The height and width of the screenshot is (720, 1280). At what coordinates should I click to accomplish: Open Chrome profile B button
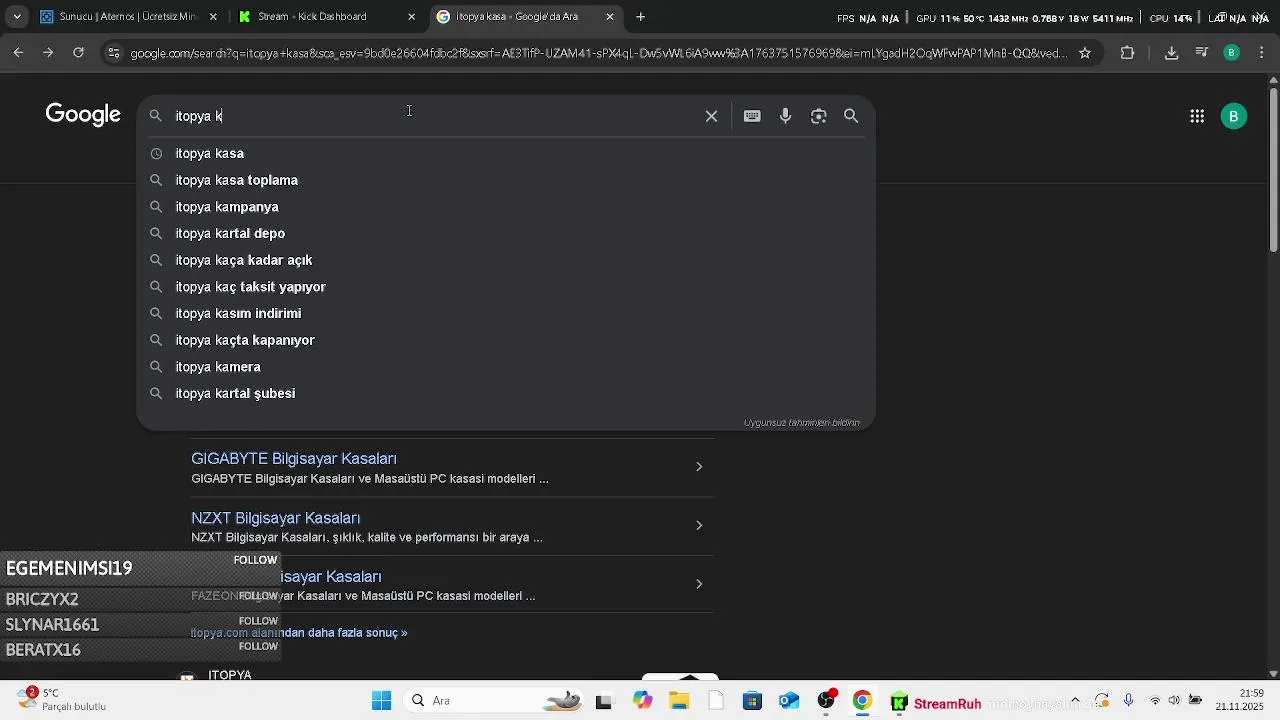click(x=1232, y=53)
